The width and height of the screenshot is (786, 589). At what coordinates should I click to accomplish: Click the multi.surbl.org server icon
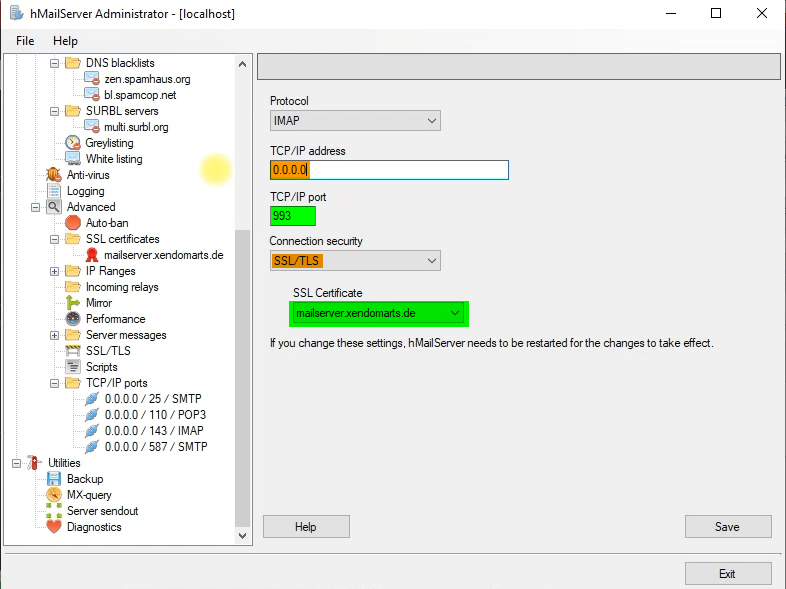tap(92, 127)
